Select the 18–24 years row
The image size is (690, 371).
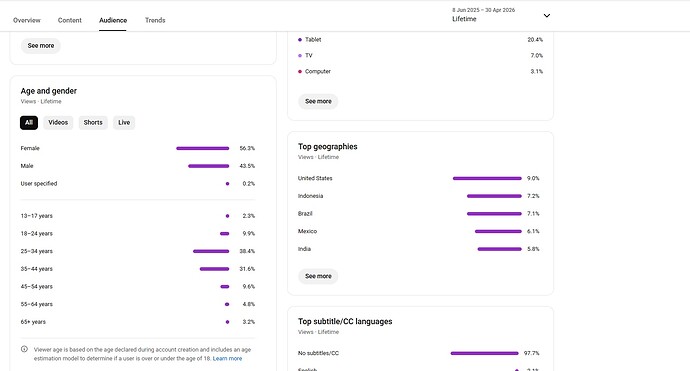tap(138, 234)
